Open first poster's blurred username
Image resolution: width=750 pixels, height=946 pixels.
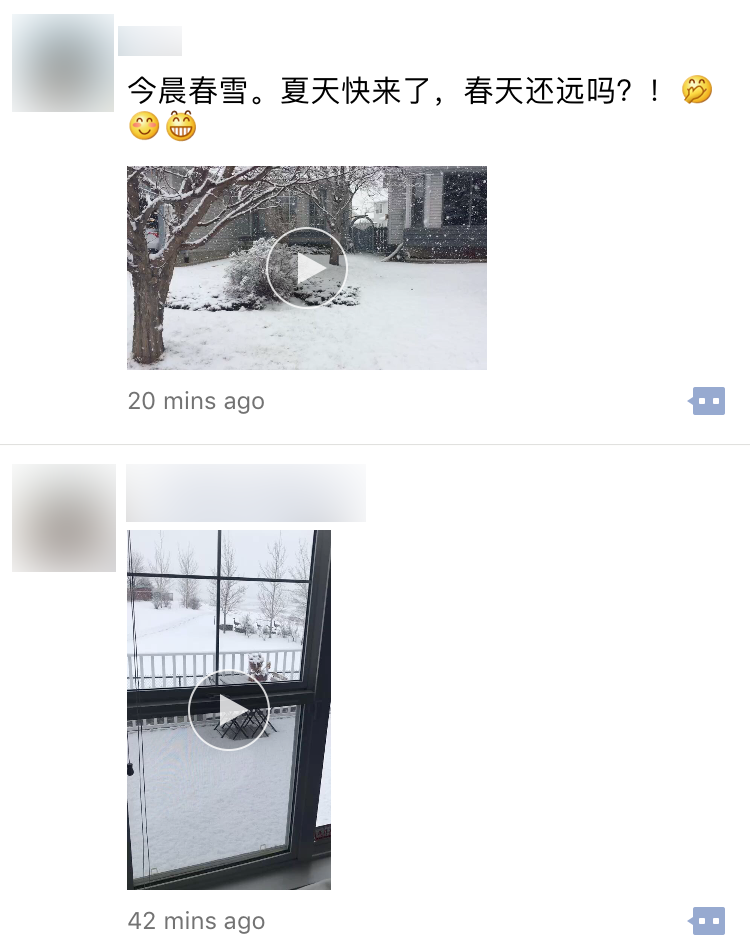pyautogui.click(x=150, y=41)
